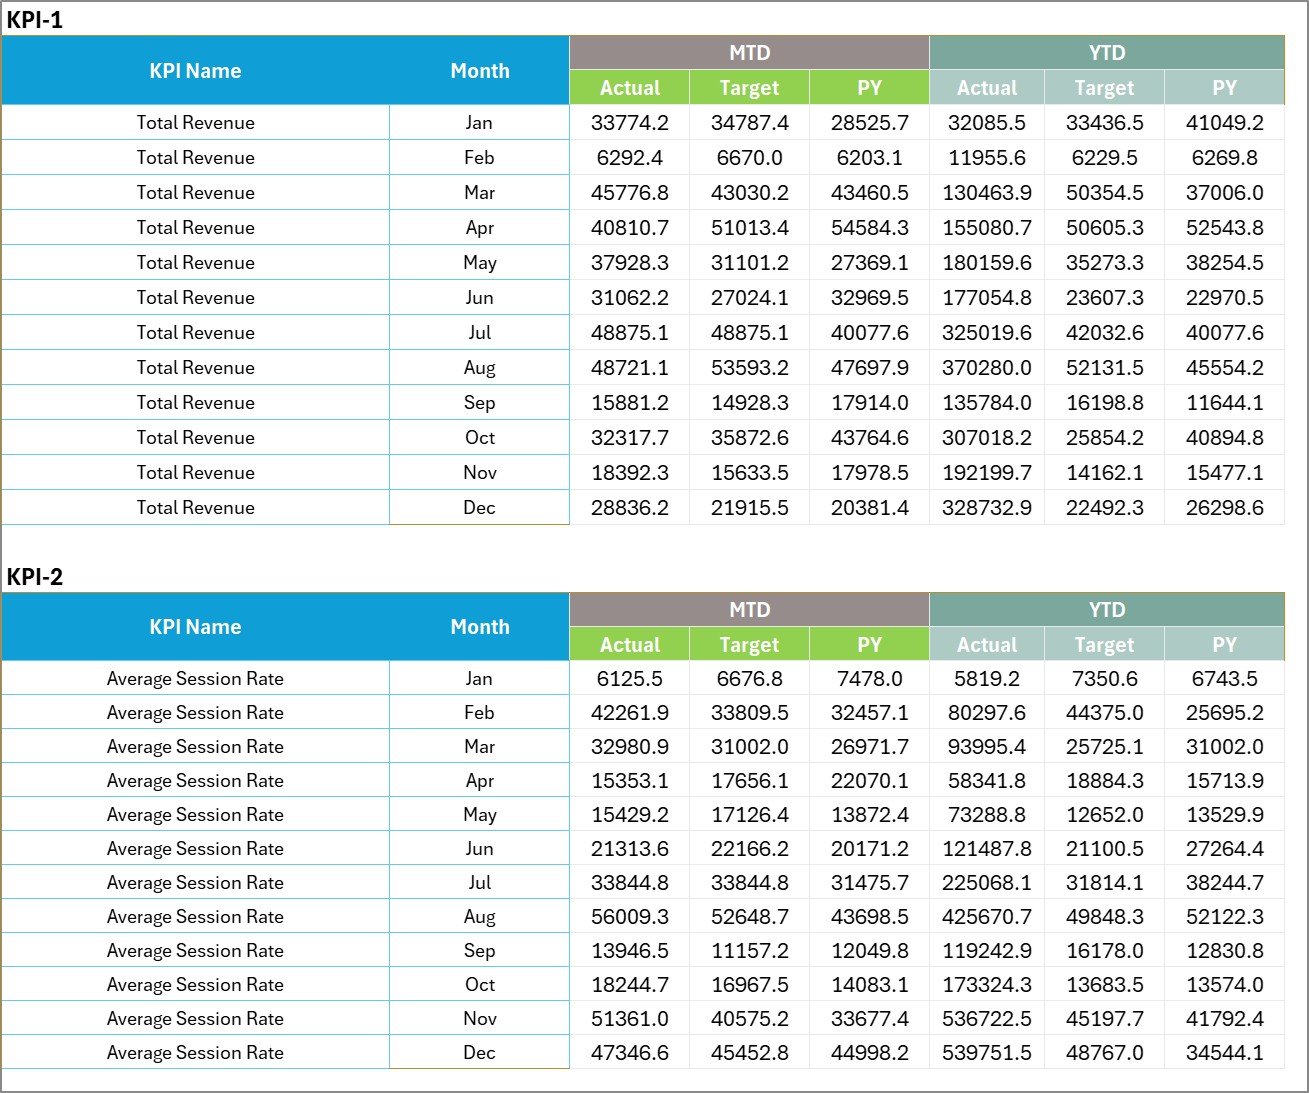Select the Actual column header under MTD
1309x1093 pixels.
point(629,87)
